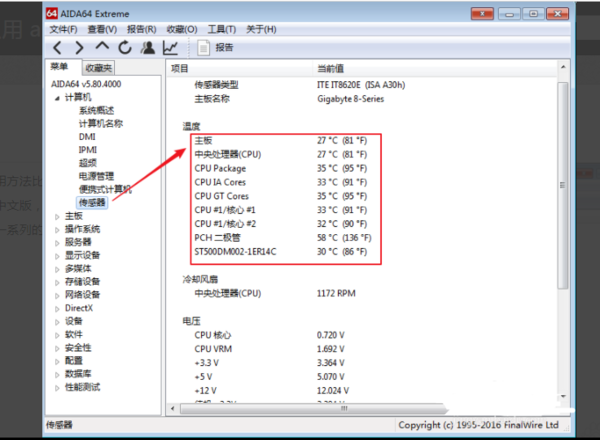Select 计算机名称 in the tree
The height and width of the screenshot is (440, 600).
coord(101,124)
